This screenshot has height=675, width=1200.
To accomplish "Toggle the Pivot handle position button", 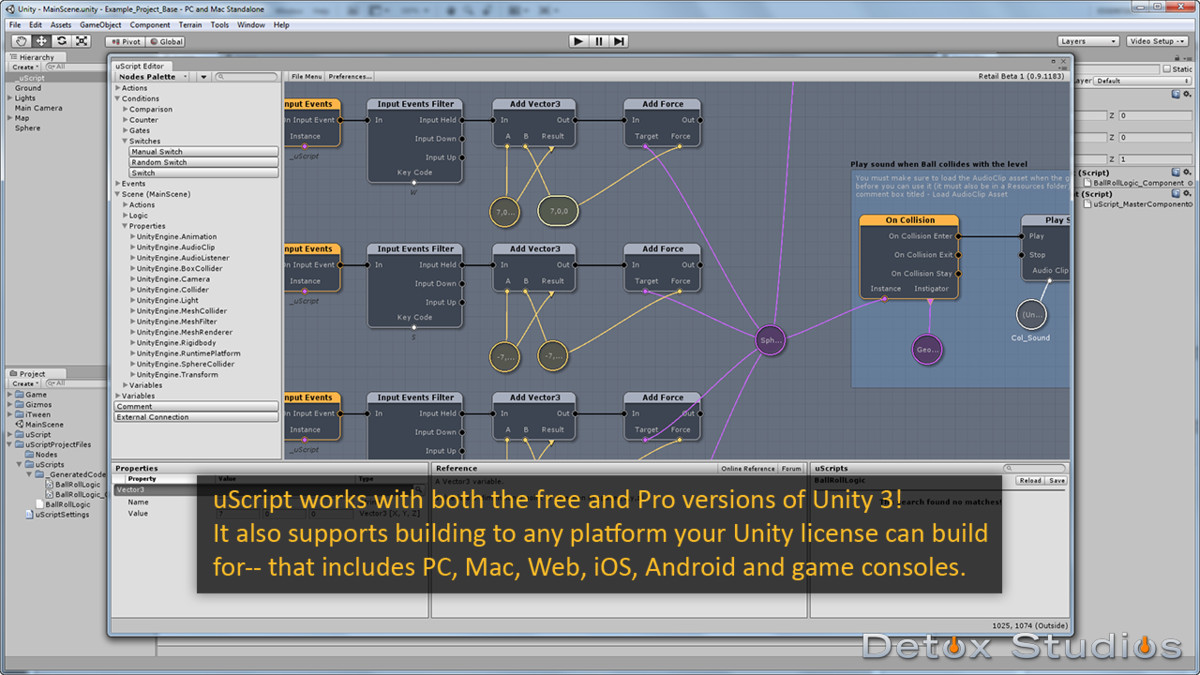I will click(x=124, y=42).
